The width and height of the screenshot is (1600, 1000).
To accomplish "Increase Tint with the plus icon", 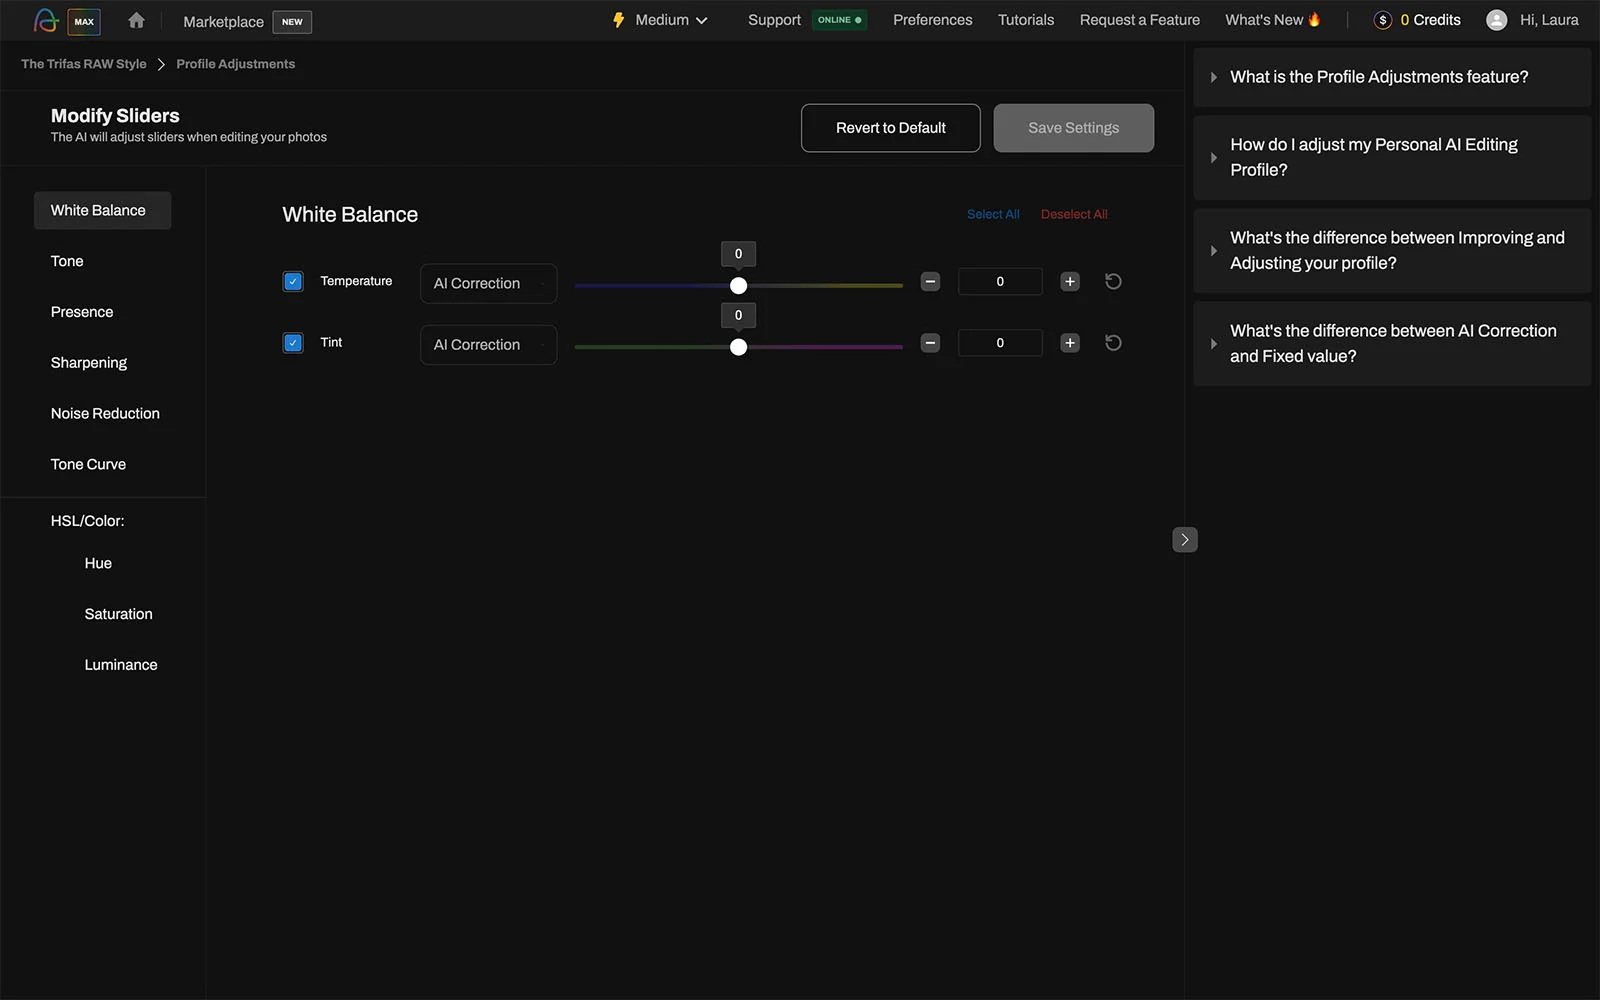I will tap(1070, 343).
